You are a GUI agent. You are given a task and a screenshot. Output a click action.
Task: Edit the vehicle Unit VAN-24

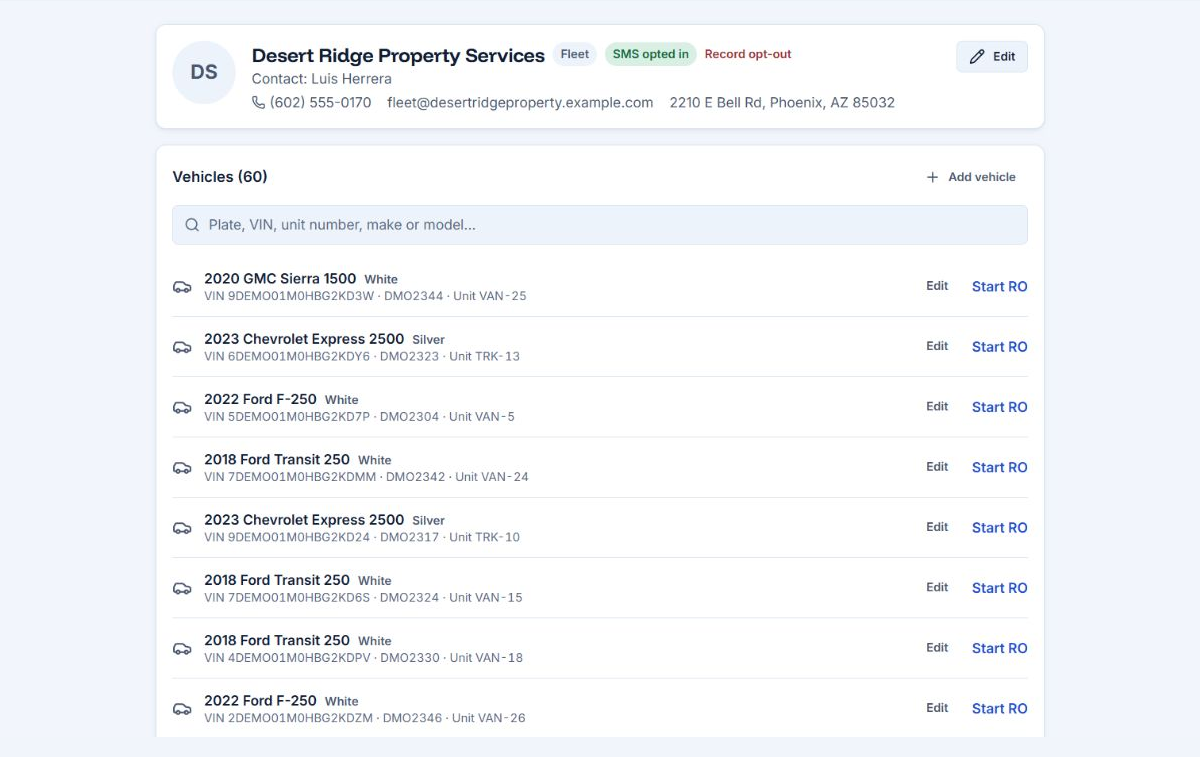click(937, 466)
